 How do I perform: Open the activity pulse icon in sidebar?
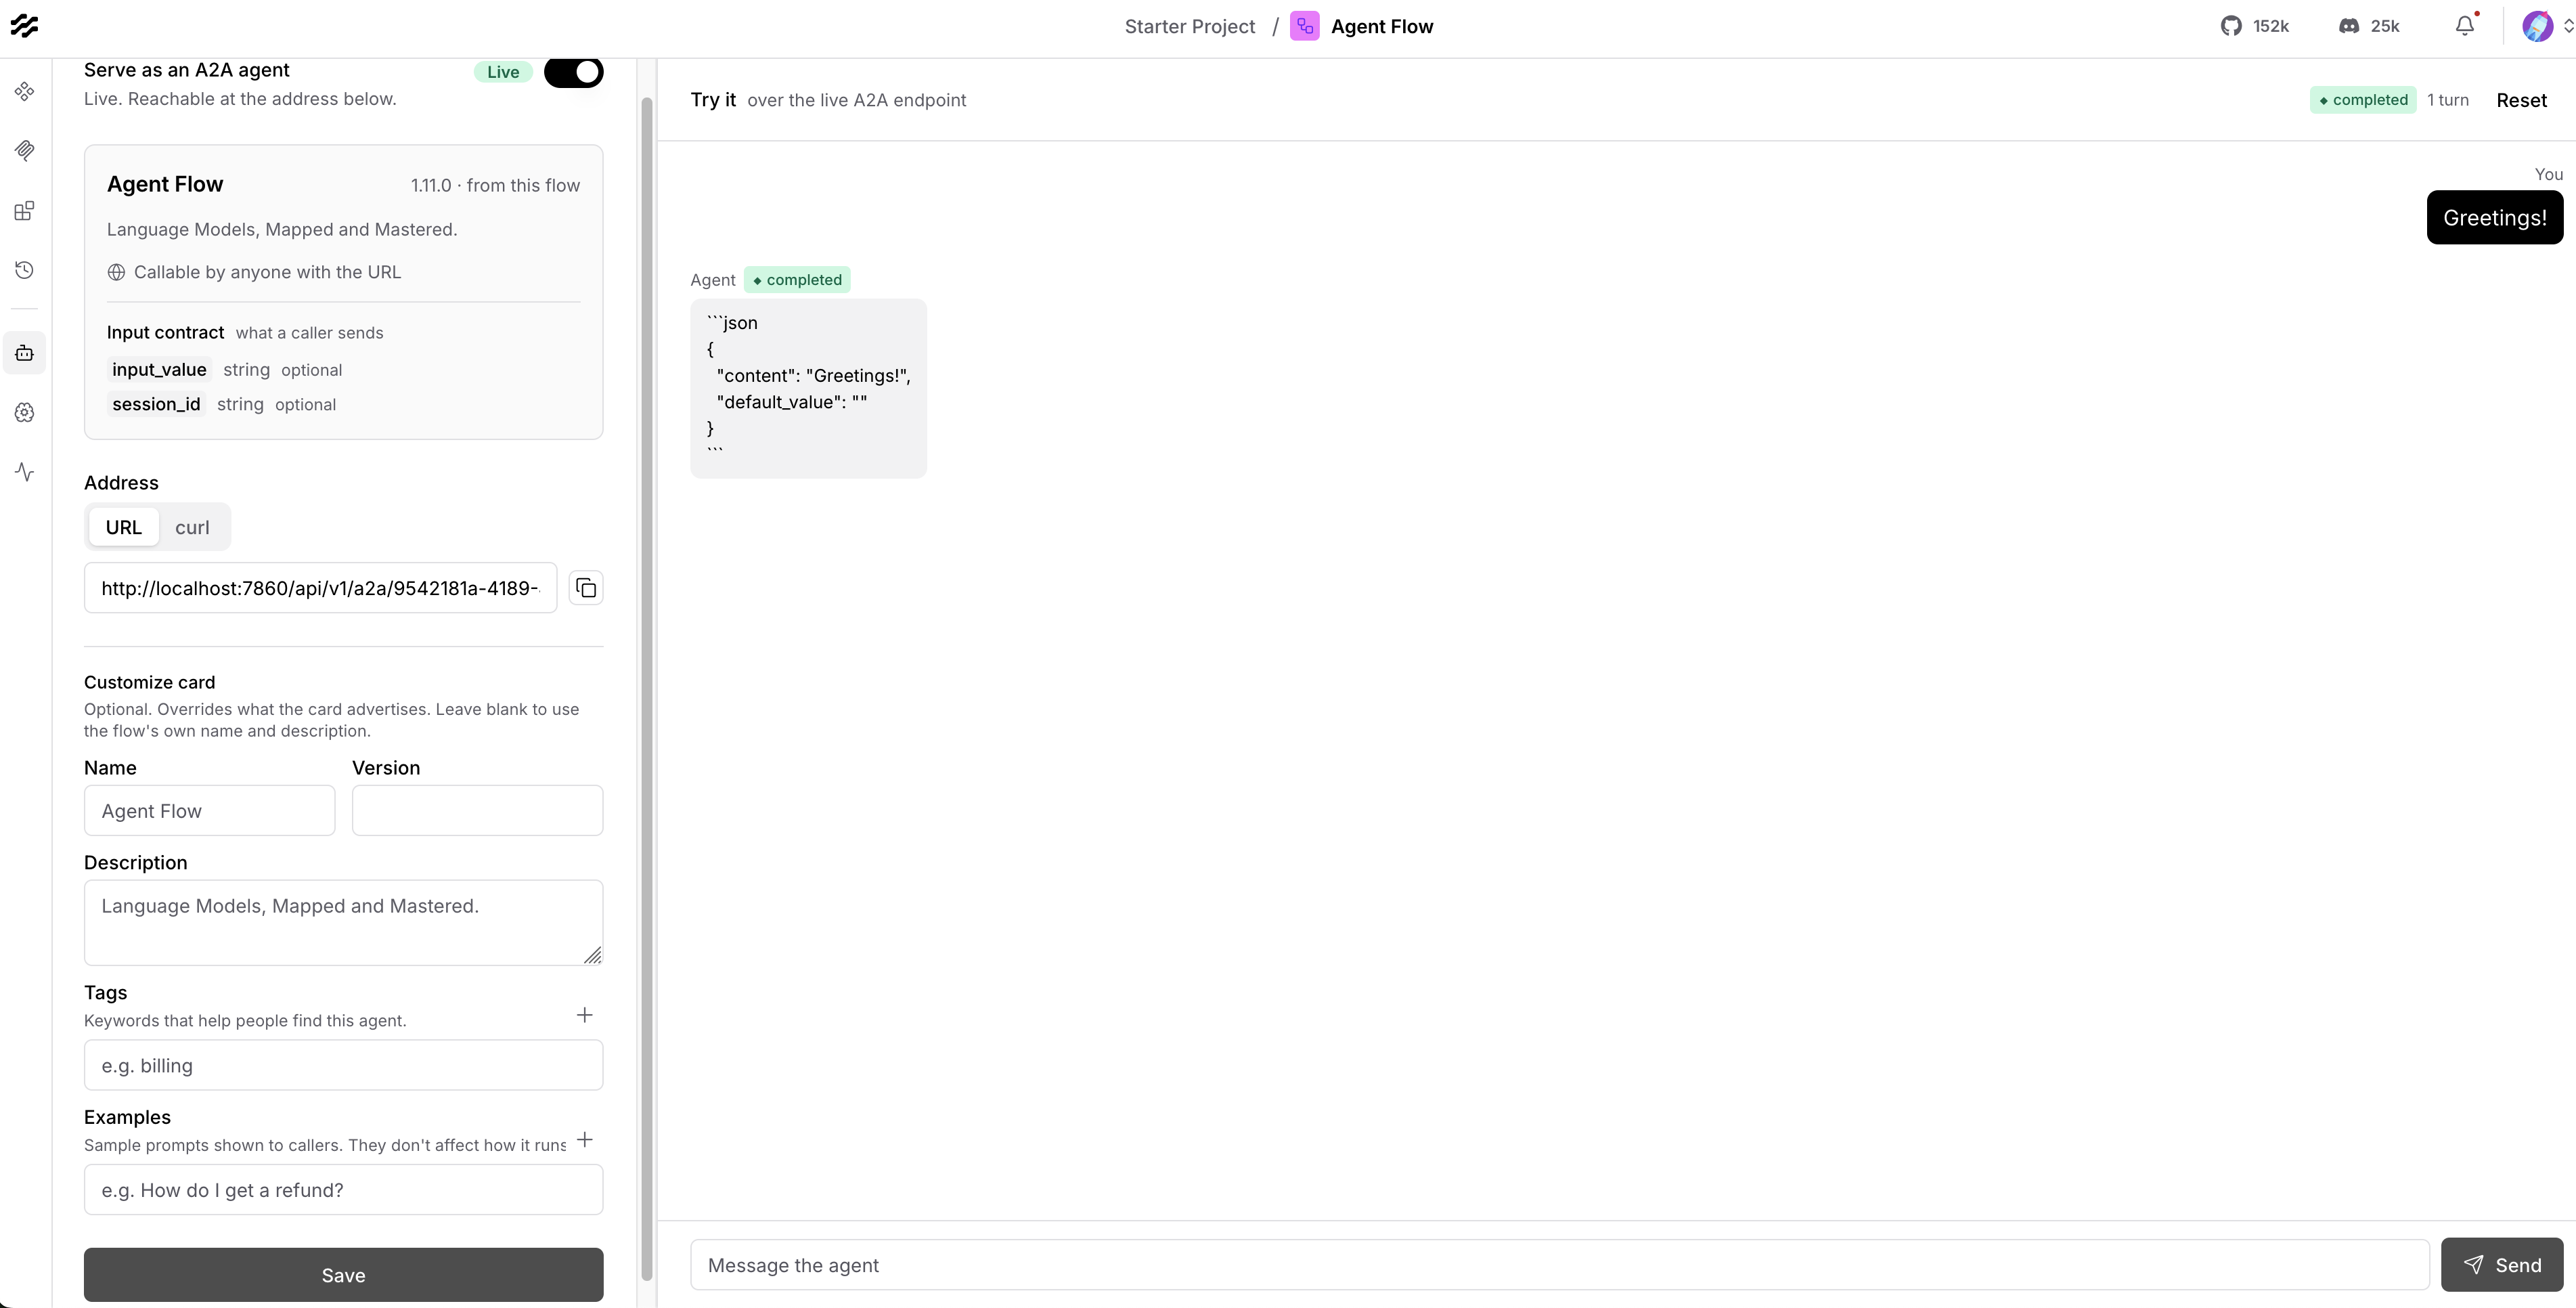(x=25, y=472)
